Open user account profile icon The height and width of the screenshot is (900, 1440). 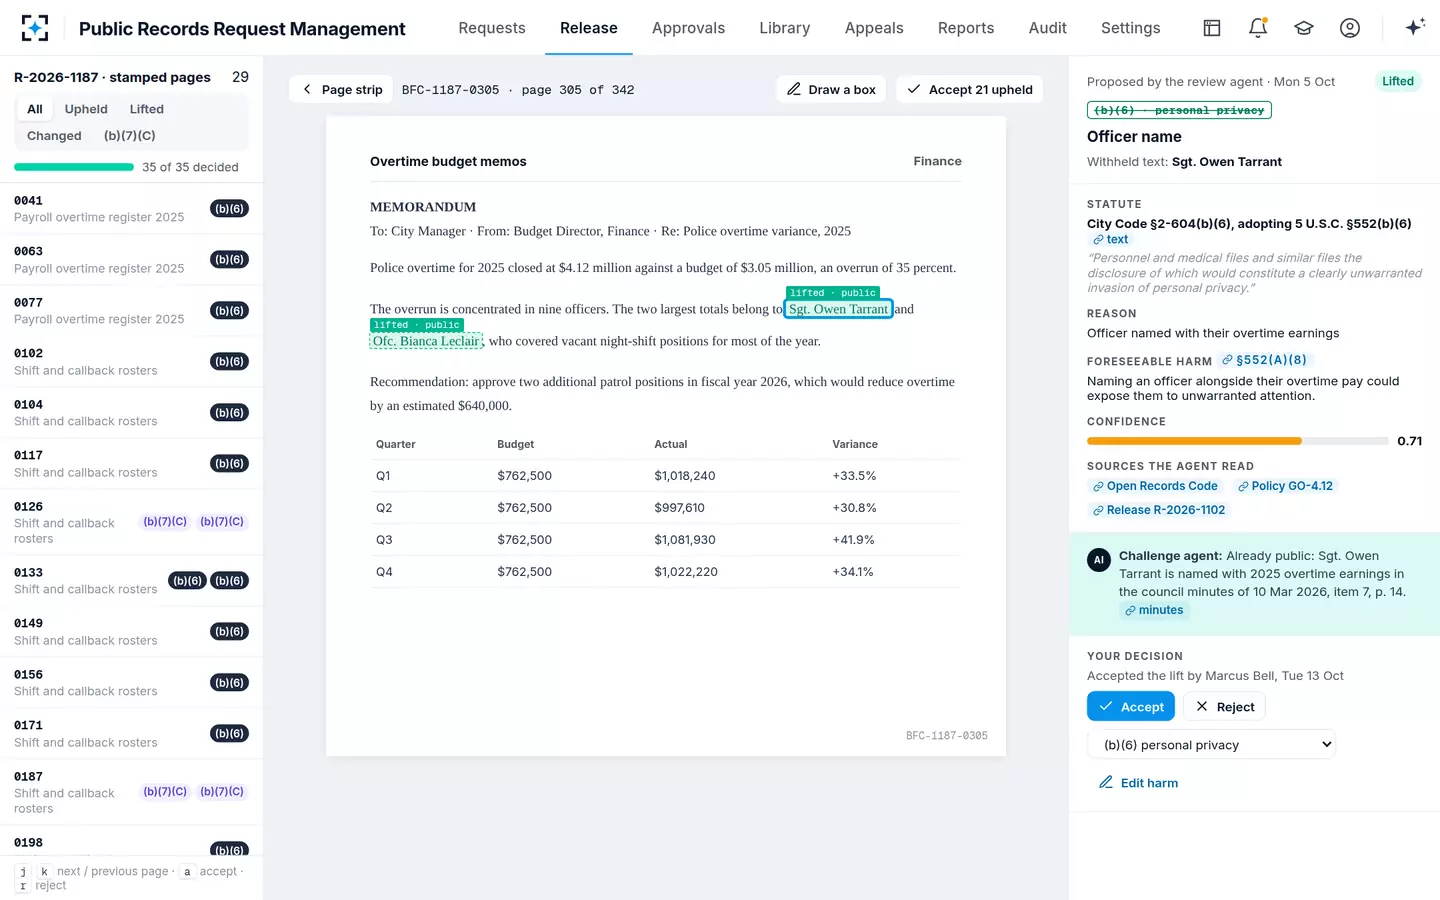1350,28
